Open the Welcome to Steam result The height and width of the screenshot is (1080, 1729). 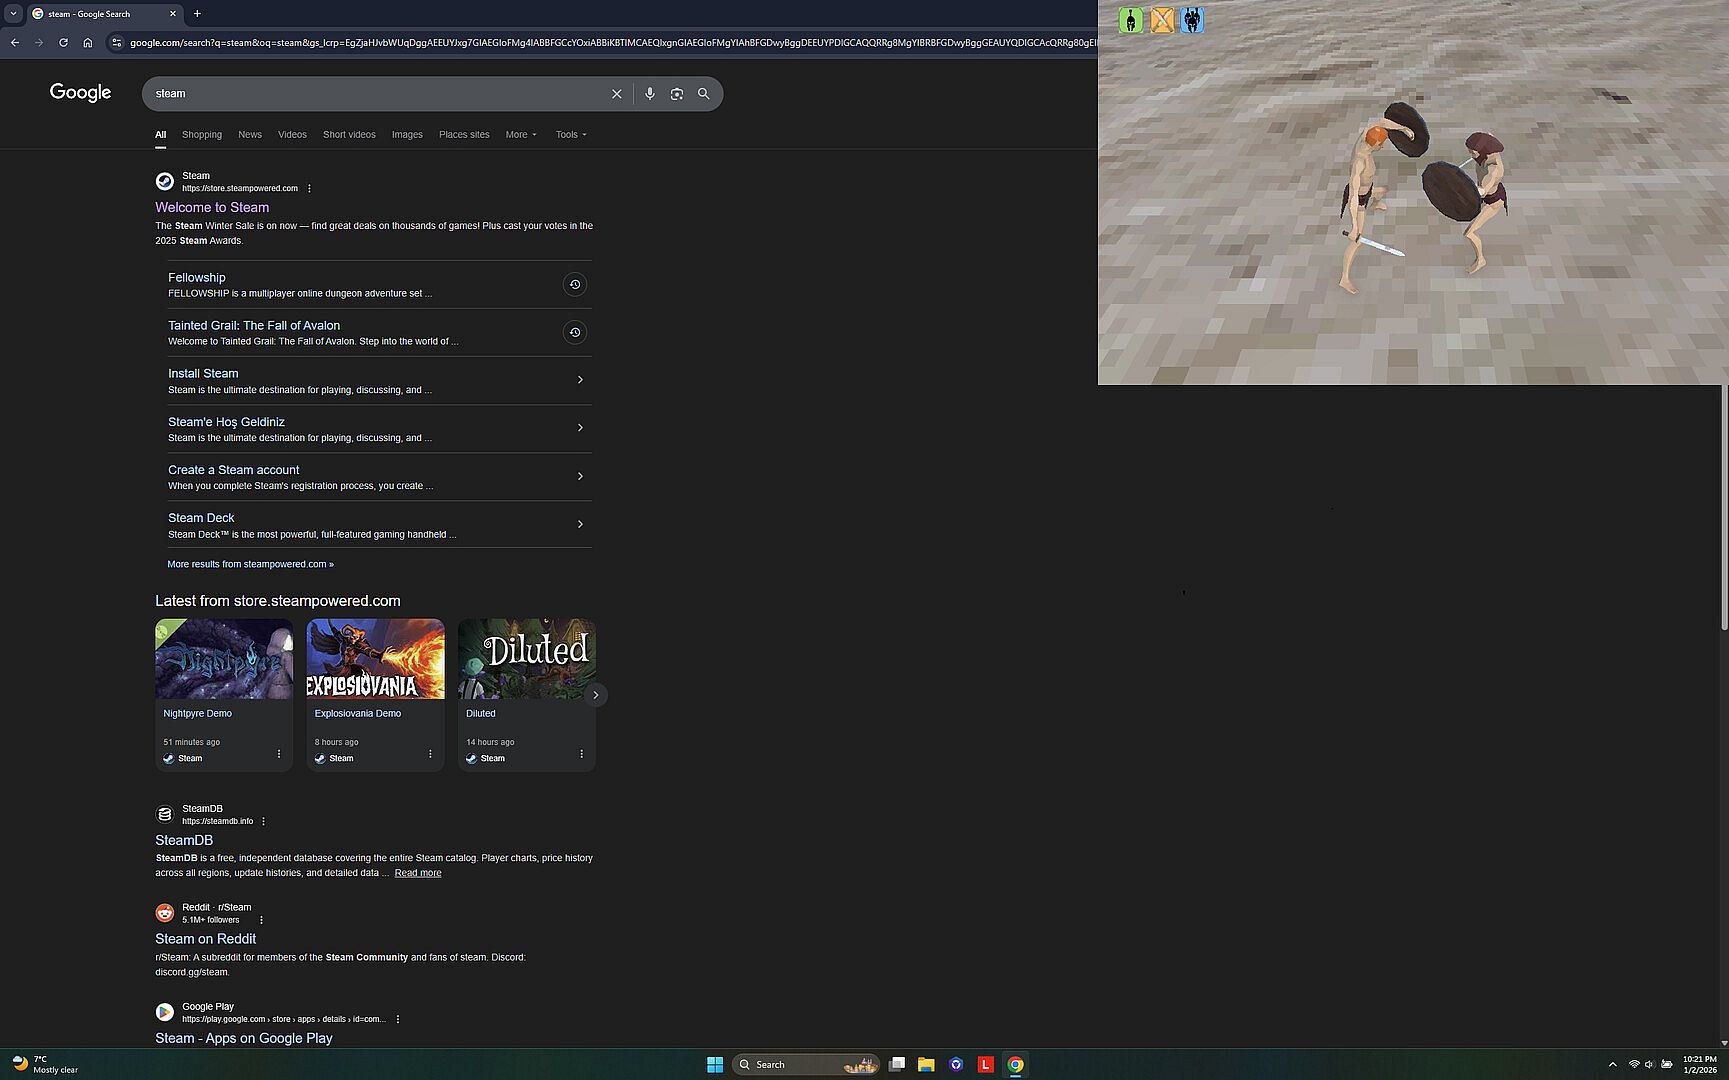point(212,207)
